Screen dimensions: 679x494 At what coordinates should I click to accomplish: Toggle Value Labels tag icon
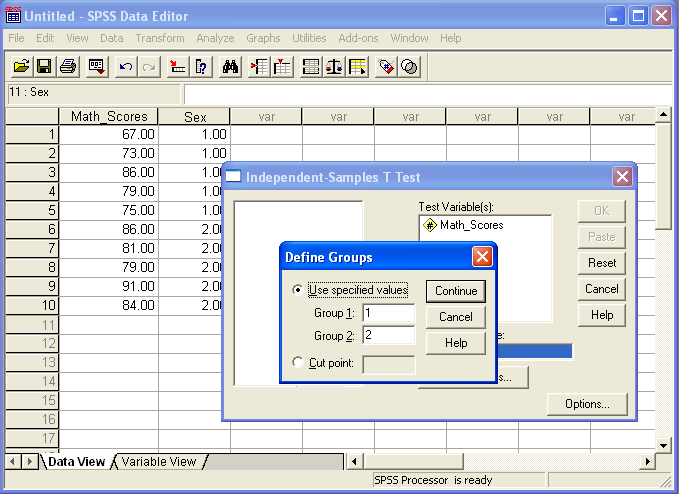386,67
